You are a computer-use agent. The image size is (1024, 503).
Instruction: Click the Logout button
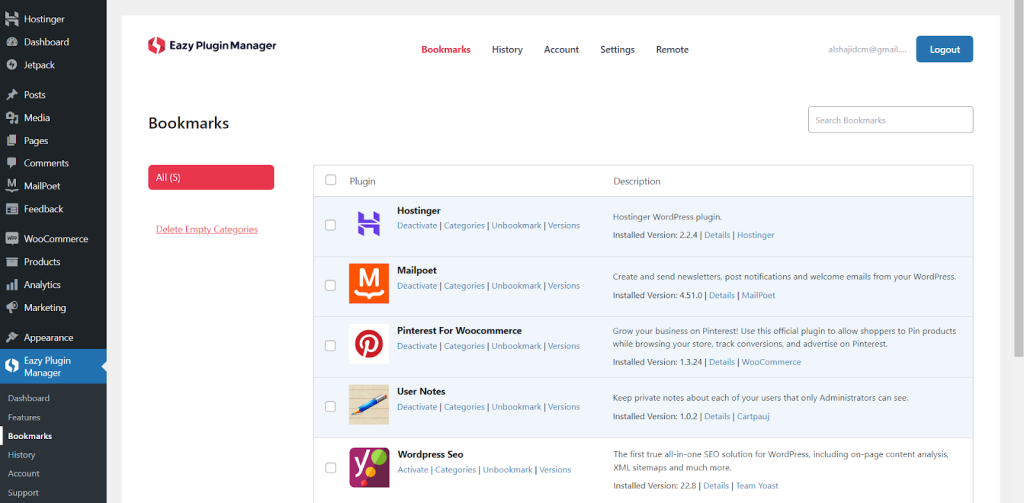944,49
